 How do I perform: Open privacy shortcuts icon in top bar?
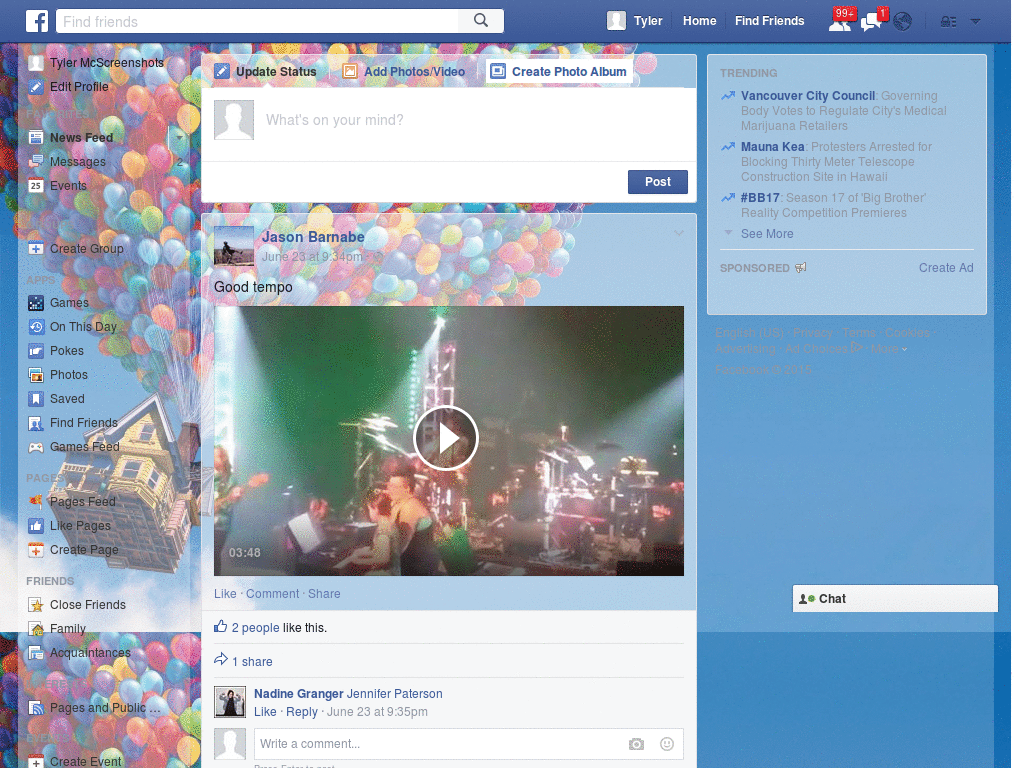click(x=948, y=22)
